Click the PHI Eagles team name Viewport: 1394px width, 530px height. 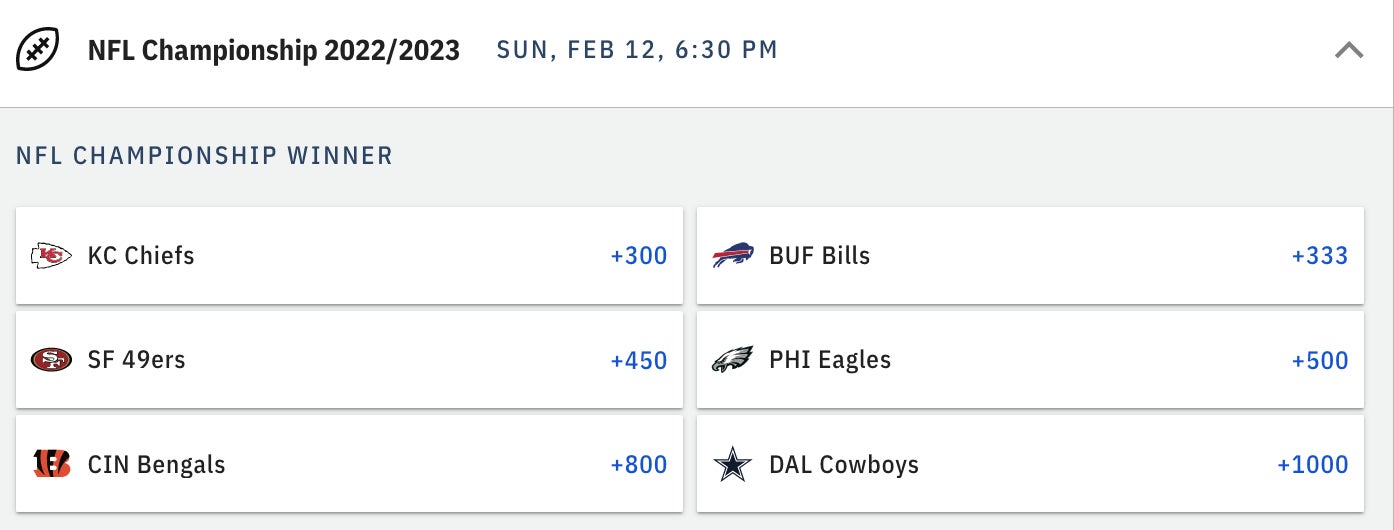coord(830,360)
